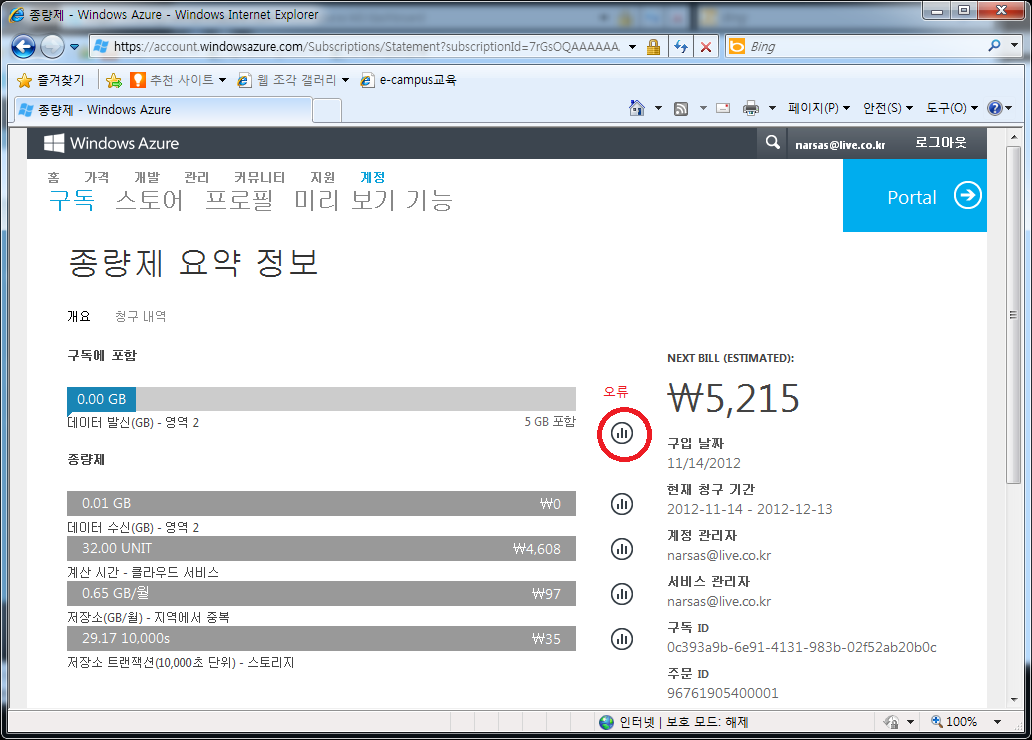Click the status bar security report icon
The image size is (1032, 740).
pyautogui.click(x=891, y=722)
